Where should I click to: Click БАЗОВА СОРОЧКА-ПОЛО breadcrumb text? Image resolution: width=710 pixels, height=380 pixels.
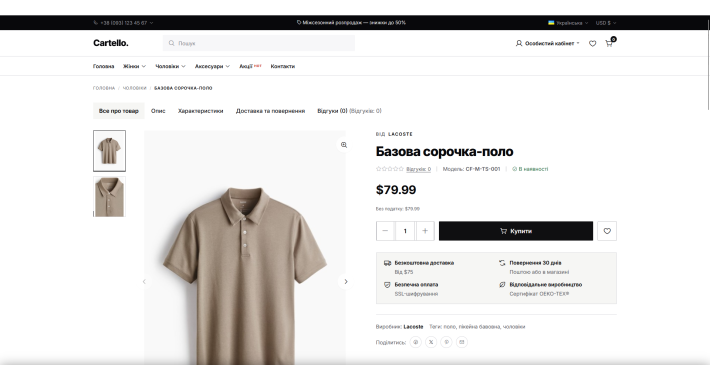tap(183, 88)
